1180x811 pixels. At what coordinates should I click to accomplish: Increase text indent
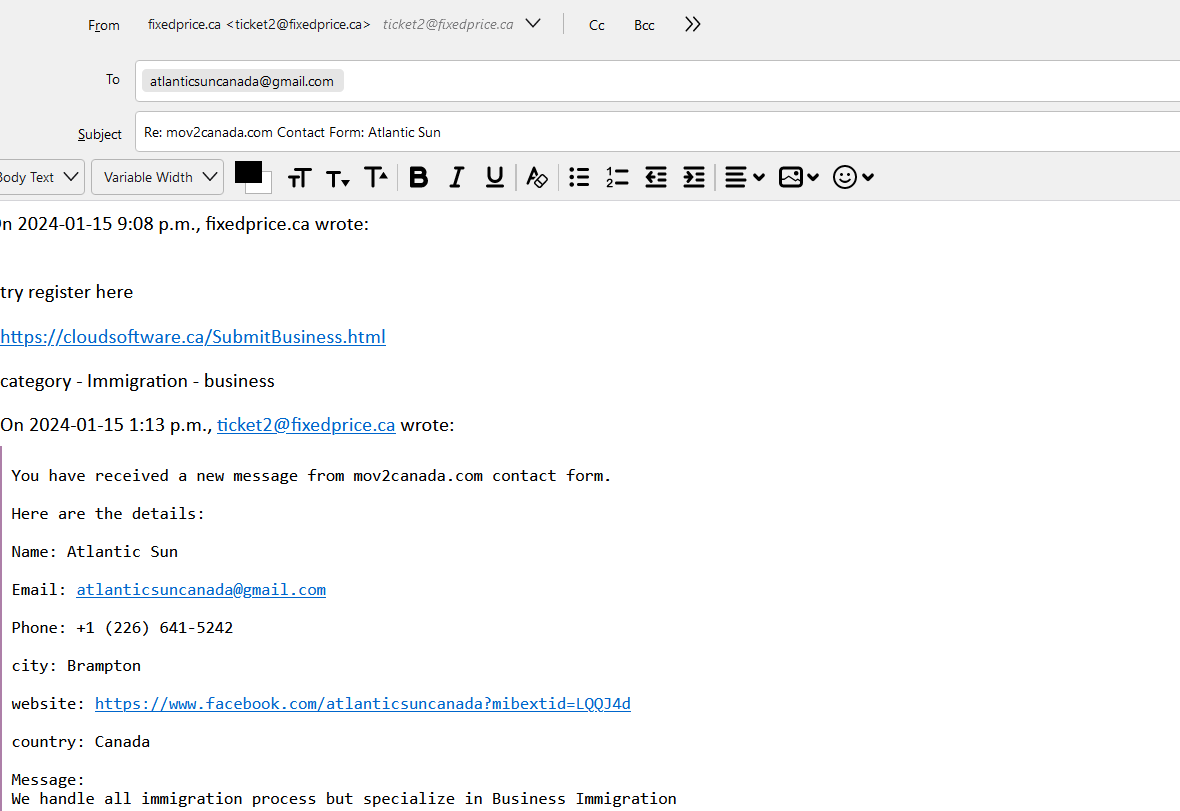point(694,177)
